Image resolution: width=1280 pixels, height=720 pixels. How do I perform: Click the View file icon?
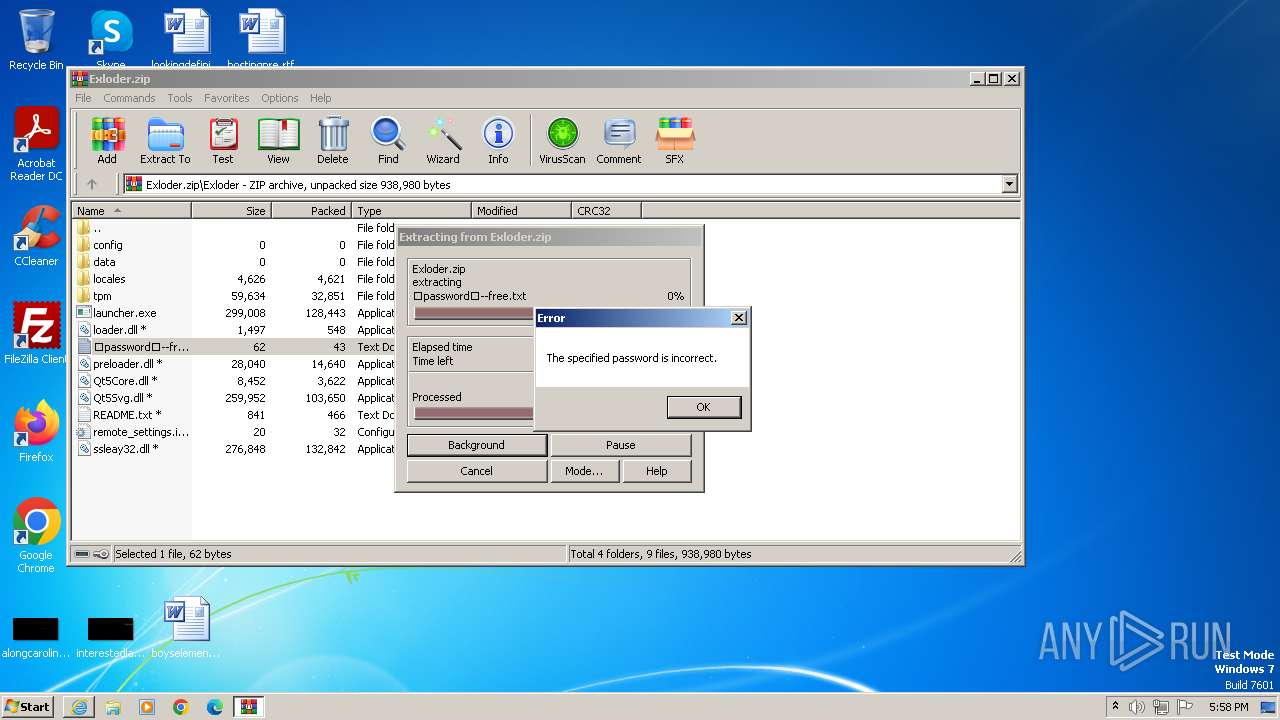278,140
